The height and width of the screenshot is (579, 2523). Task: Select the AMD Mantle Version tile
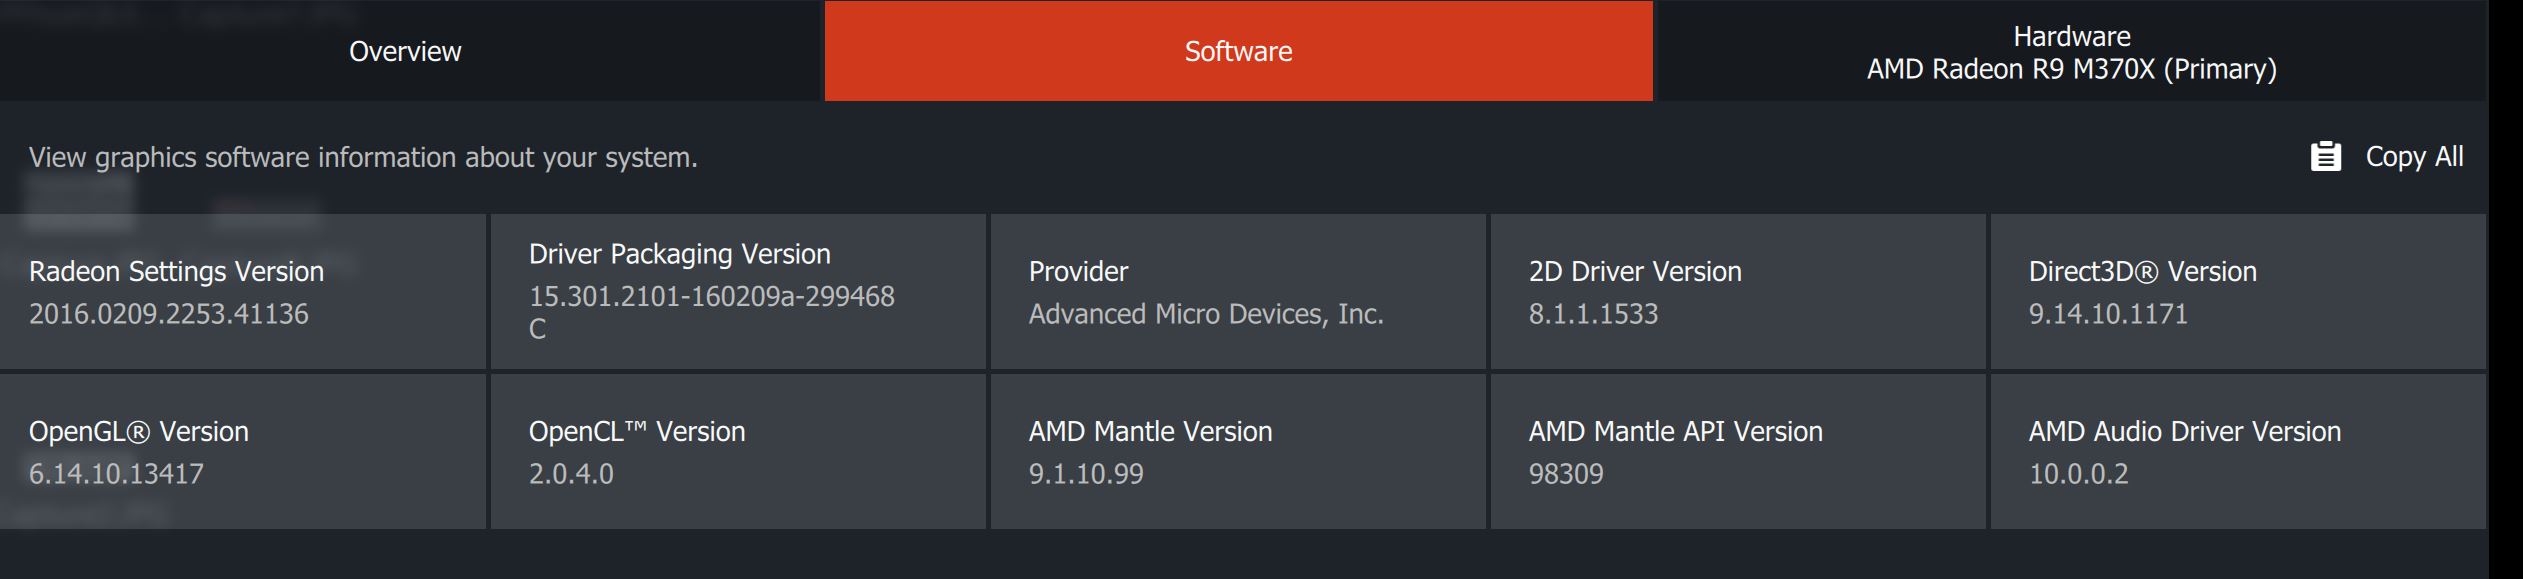pyautogui.click(x=1238, y=451)
